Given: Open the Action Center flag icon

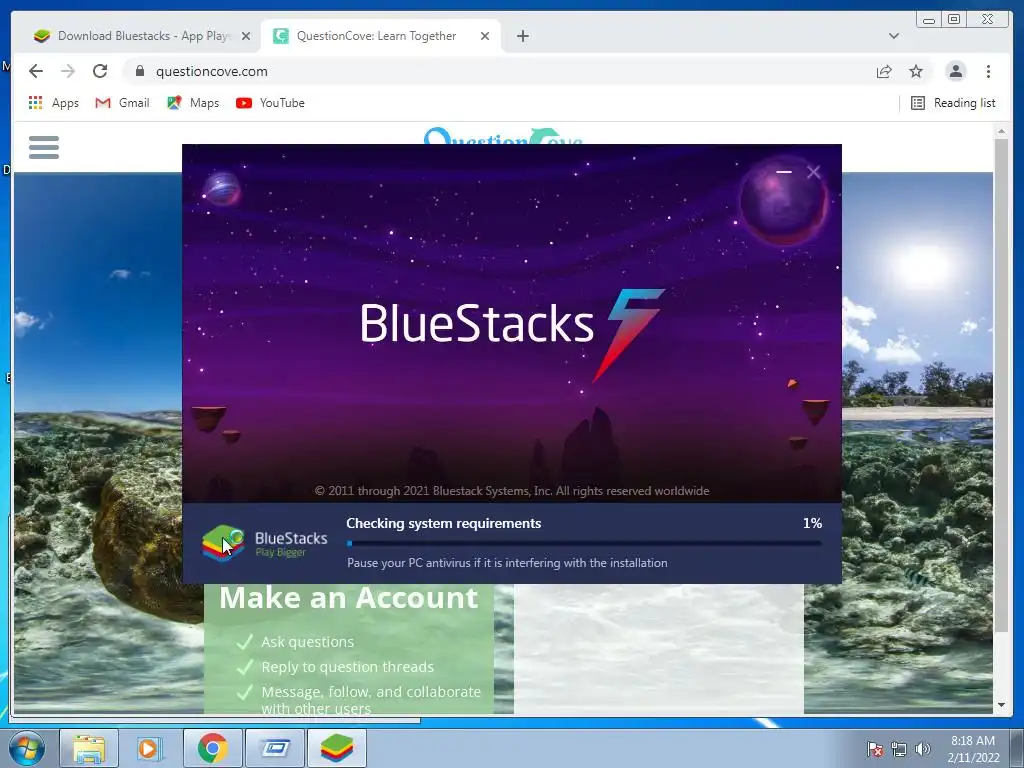Looking at the screenshot, I should point(875,749).
